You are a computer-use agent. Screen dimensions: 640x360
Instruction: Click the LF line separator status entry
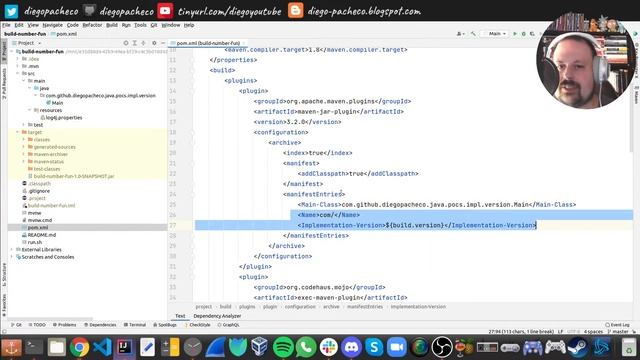pos(560,332)
